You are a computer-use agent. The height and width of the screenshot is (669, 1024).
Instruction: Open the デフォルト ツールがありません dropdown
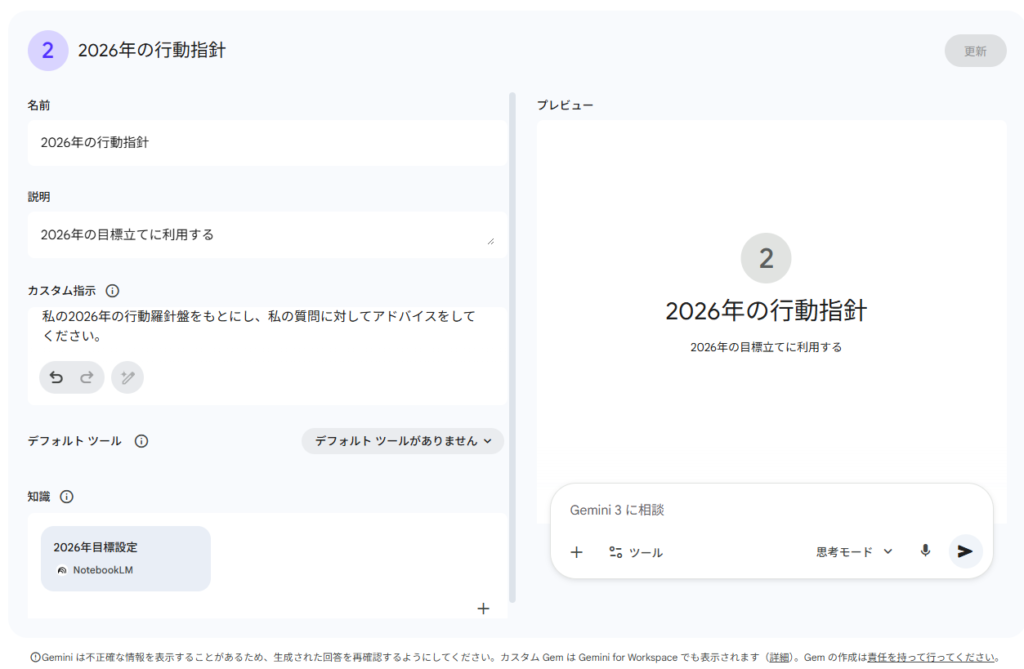[x=403, y=441]
